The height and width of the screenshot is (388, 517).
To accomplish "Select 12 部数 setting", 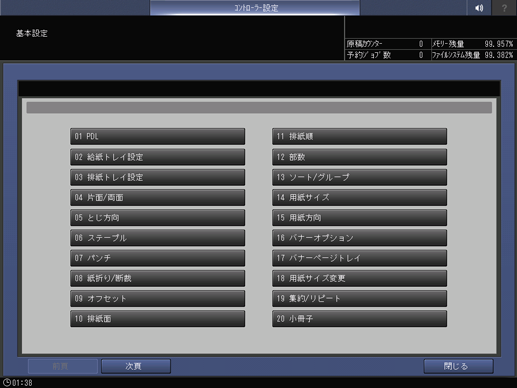I will [x=360, y=157].
